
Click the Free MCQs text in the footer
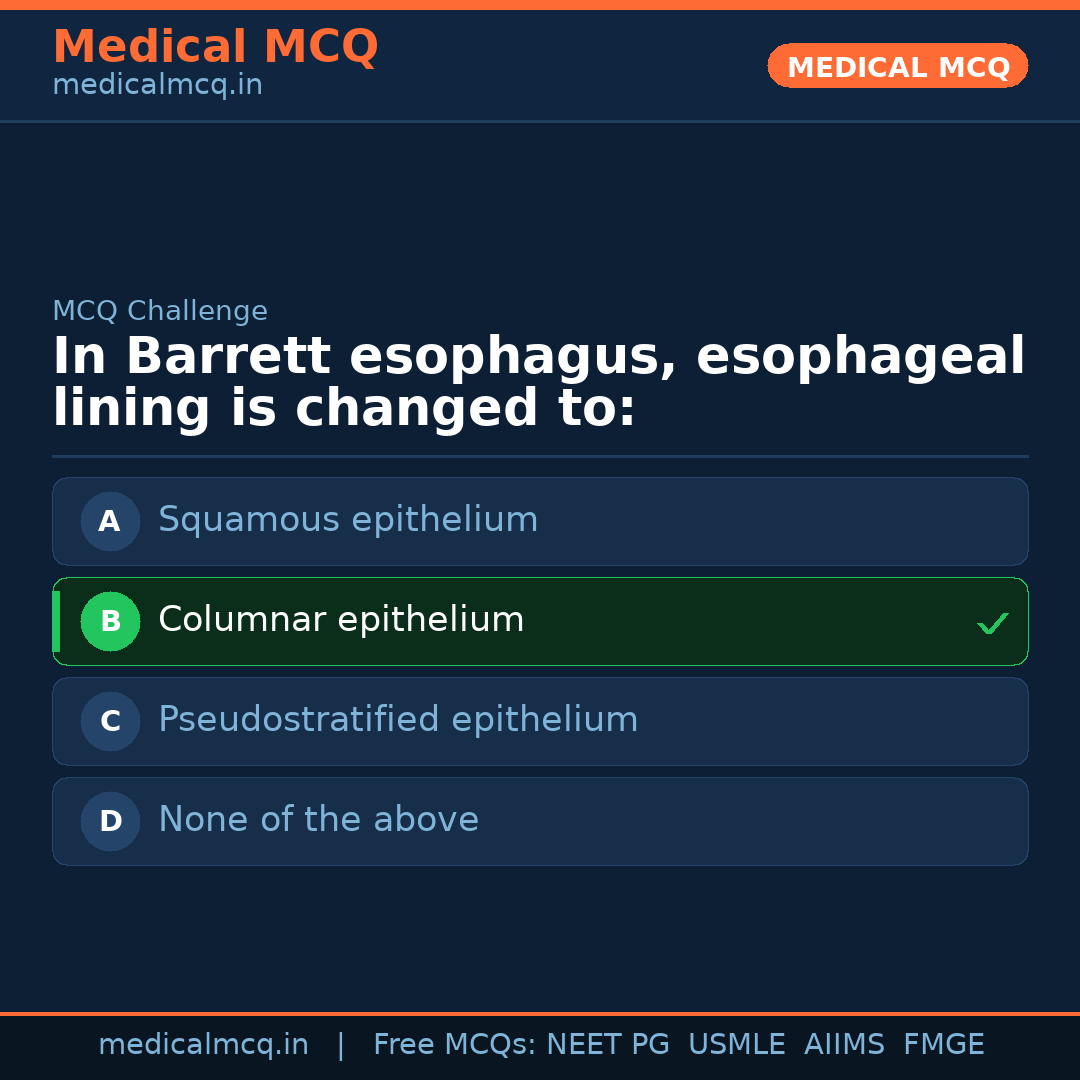(454, 1045)
